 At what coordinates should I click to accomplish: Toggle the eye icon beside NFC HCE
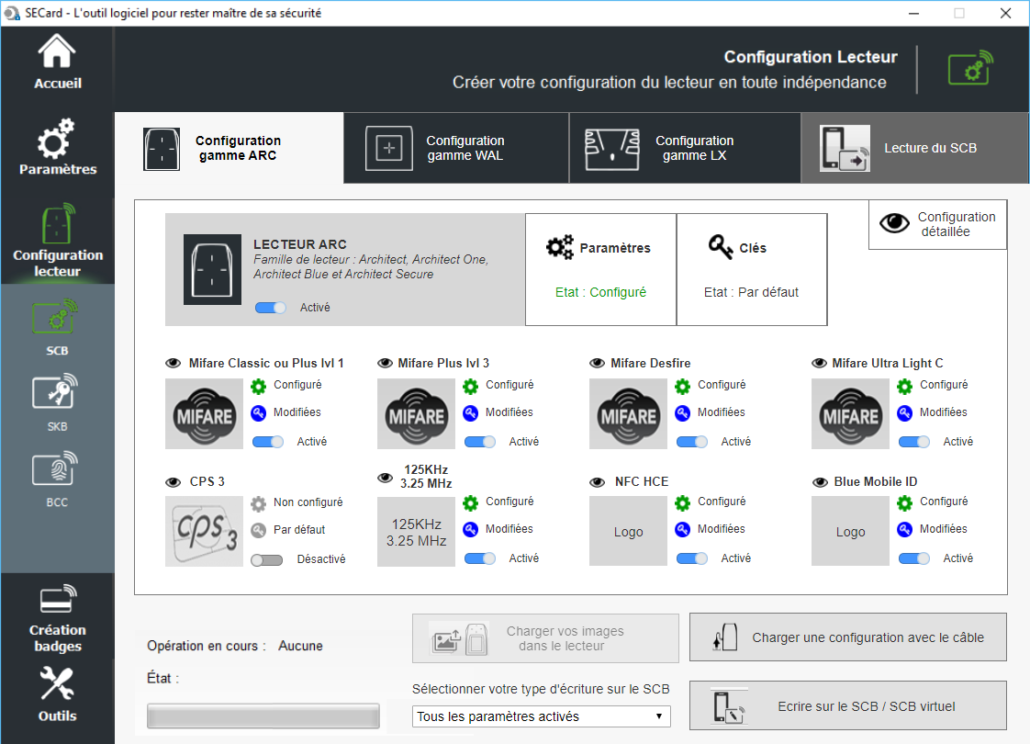[x=597, y=482]
